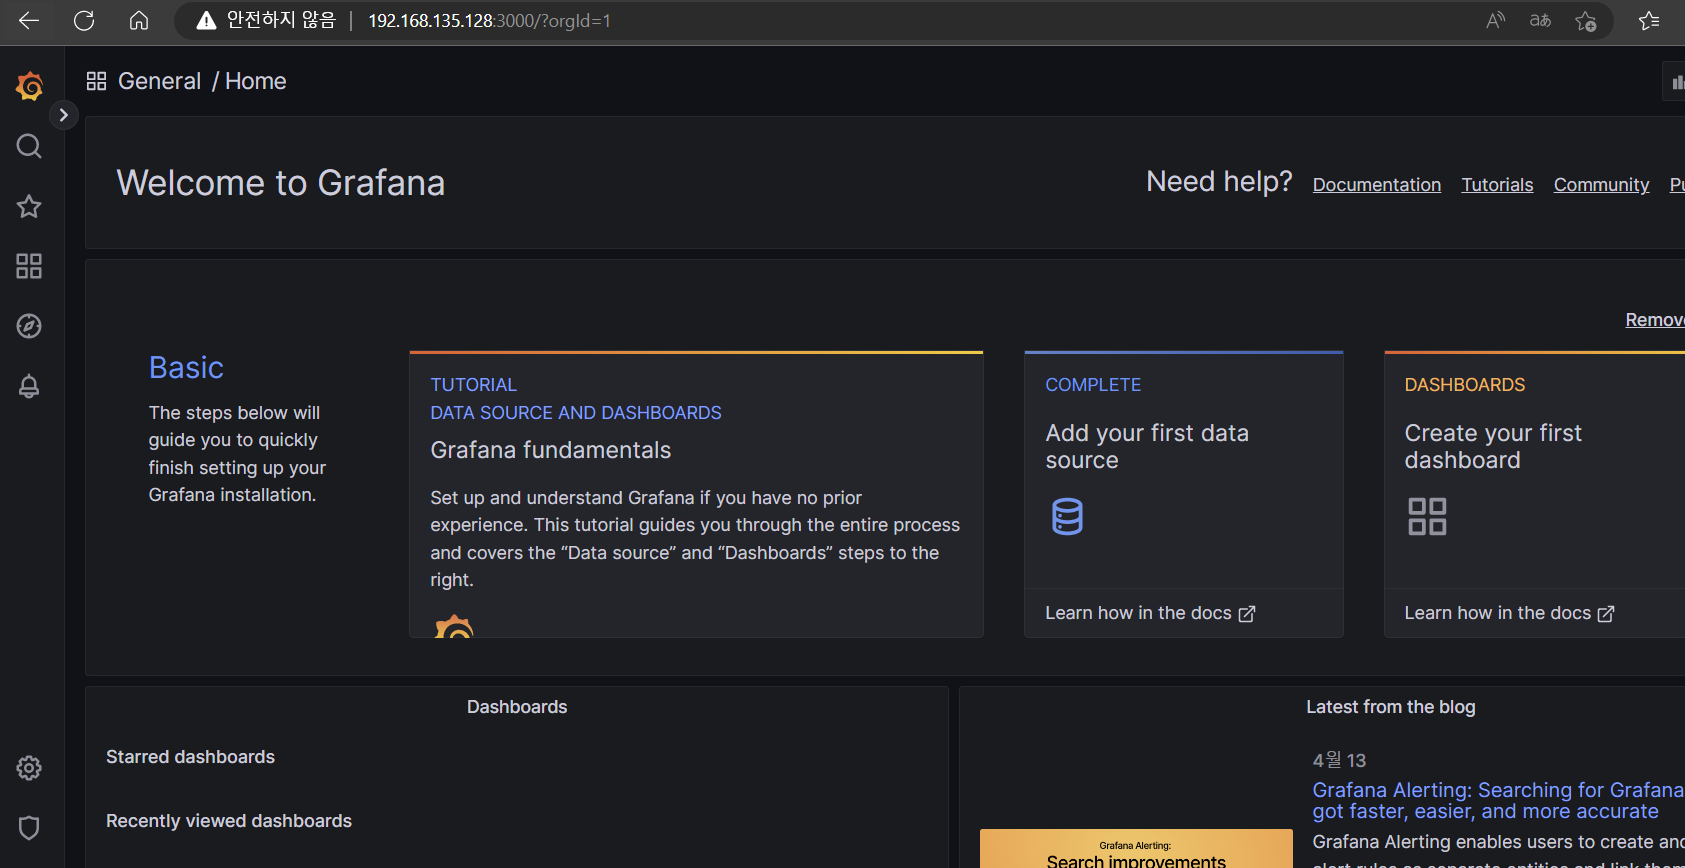Click Learn how in the docs under data source

[x=1150, y=613]
